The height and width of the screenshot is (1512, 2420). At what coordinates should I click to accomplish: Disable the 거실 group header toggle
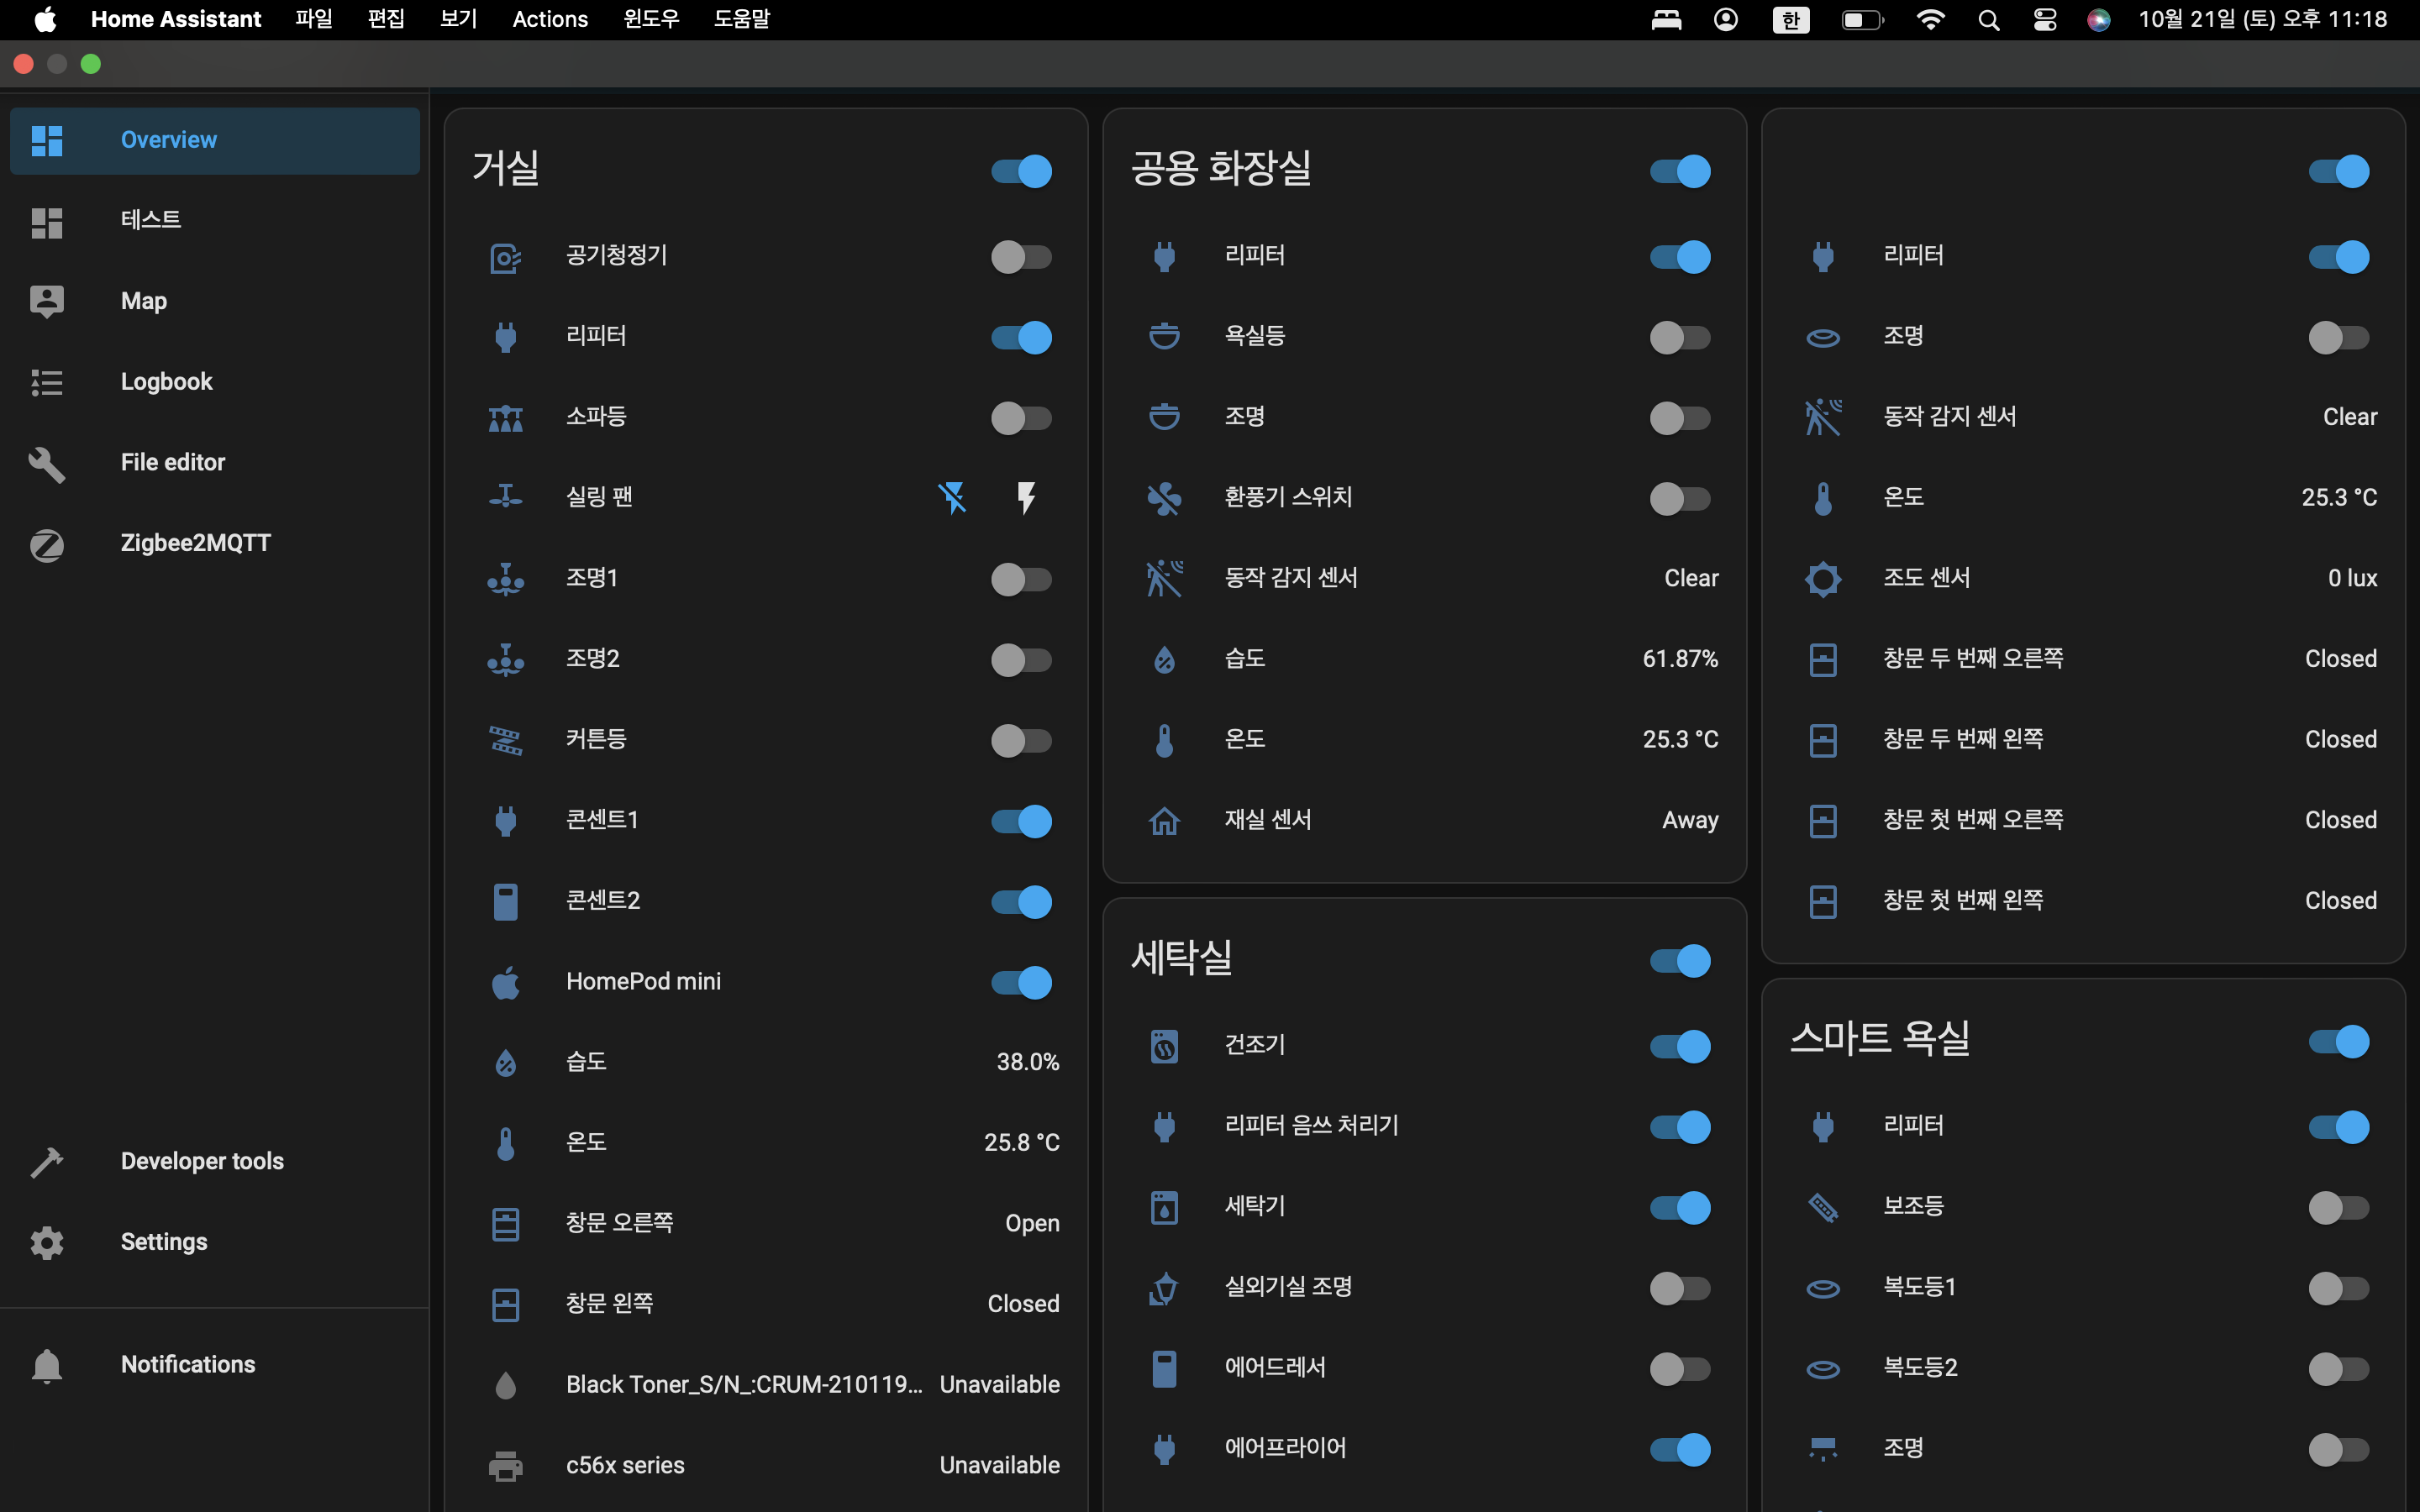pyautogui.click(x=1021, y=171)
